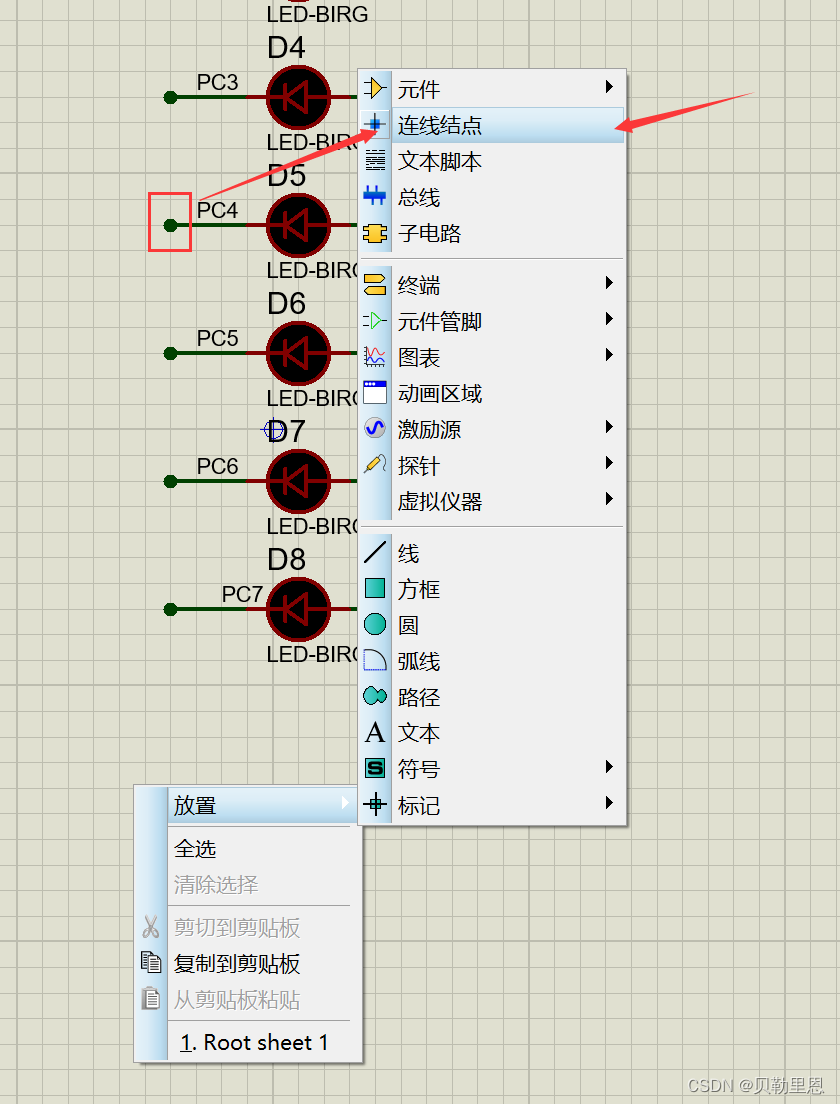This screenshot has height=1104, width=840.
Task: Click the 探针 probe icon
Action: (x=375, y=465)
